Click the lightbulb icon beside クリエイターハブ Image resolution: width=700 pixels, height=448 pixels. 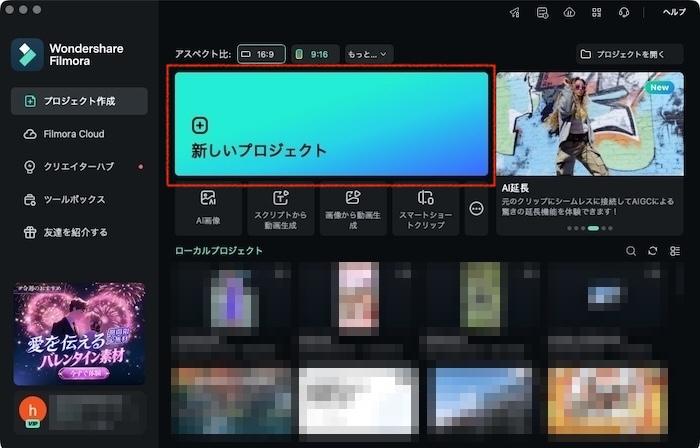point(30,167)
